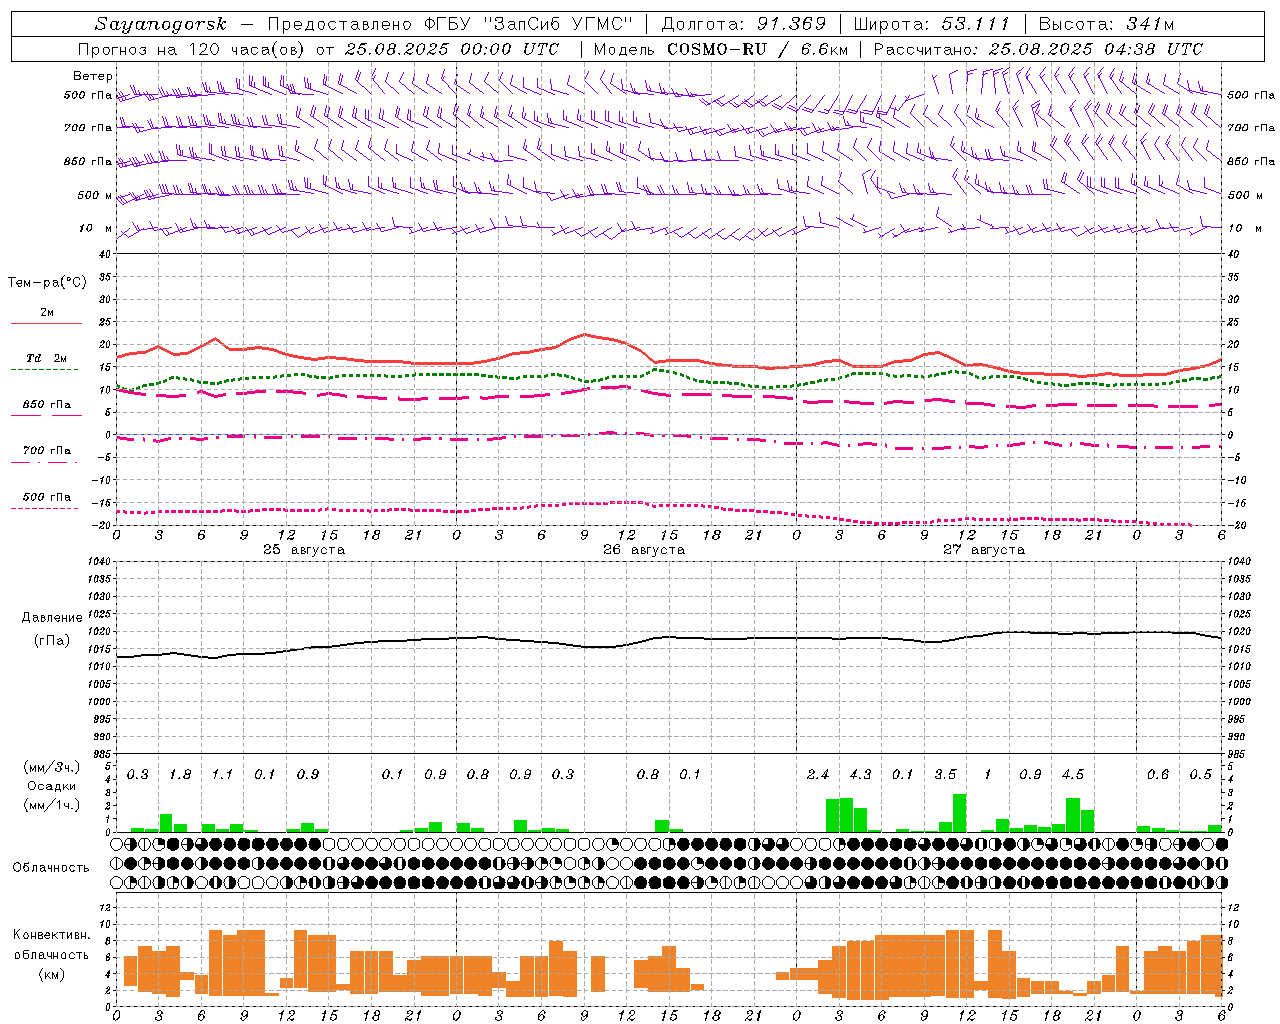Select the 'ЗапСиб УГМС' provider text
The width and height of the screenshot is (1280, 1024).
pyautogui.click(x=557, y=24)
